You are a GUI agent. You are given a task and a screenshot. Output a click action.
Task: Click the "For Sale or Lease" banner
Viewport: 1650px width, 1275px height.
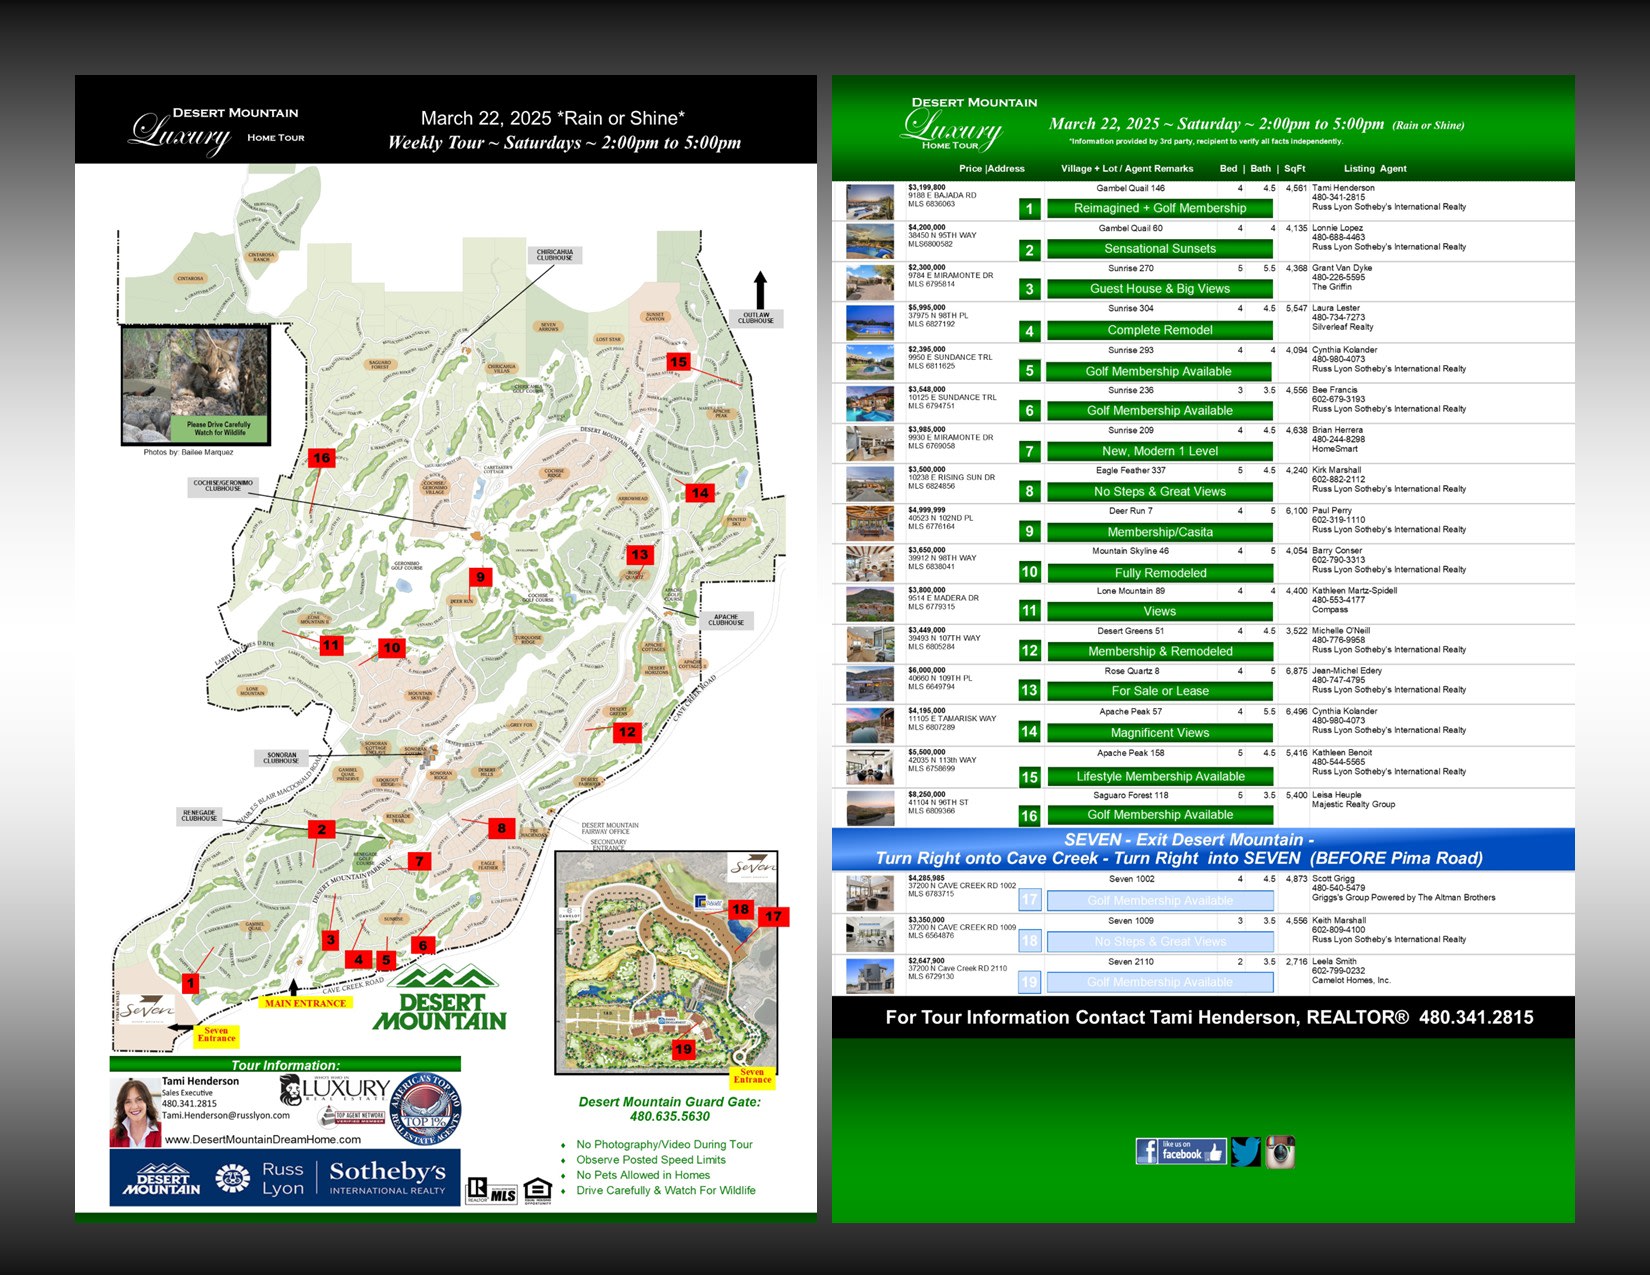coord(1160,691)
